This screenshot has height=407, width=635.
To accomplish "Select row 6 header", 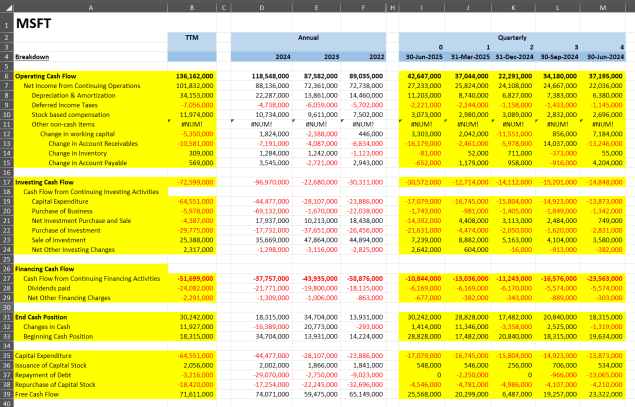I will (x=7, y=76).
